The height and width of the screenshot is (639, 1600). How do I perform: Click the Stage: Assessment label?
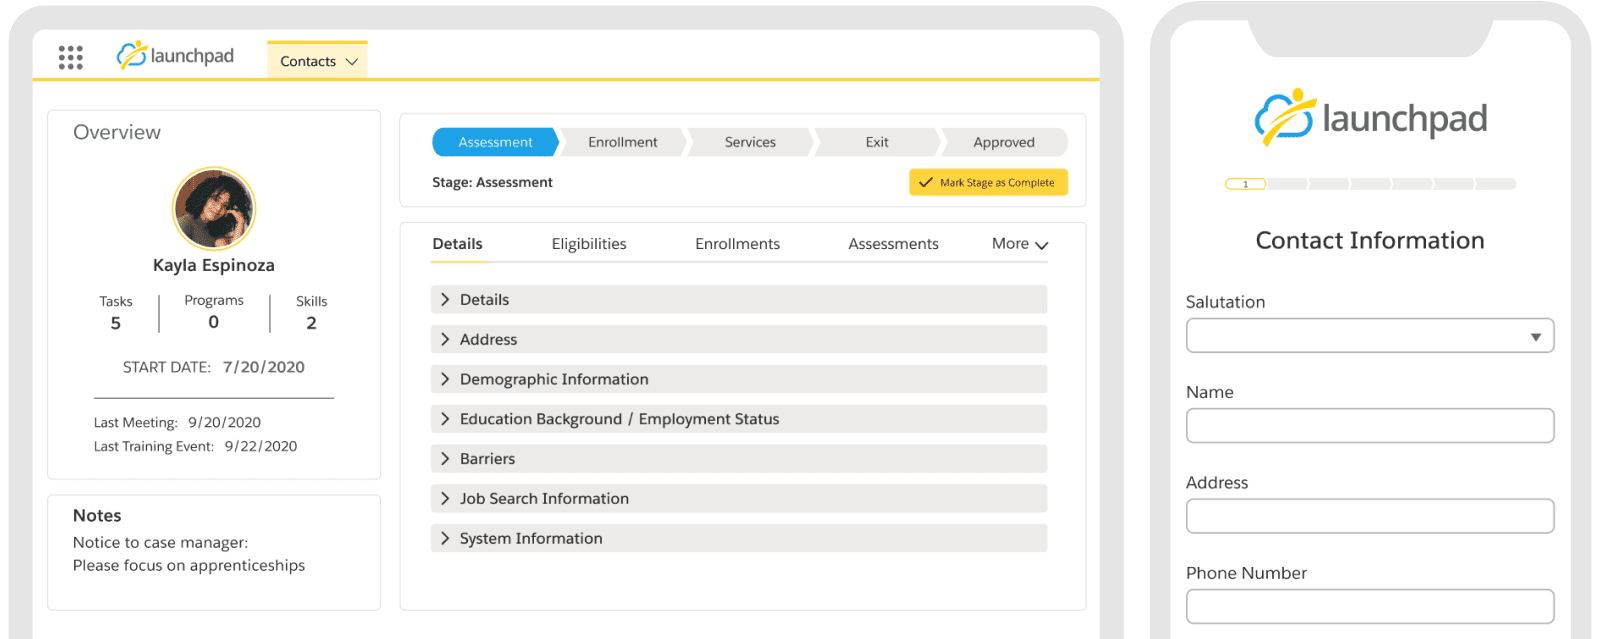click(x=492, y=182)
